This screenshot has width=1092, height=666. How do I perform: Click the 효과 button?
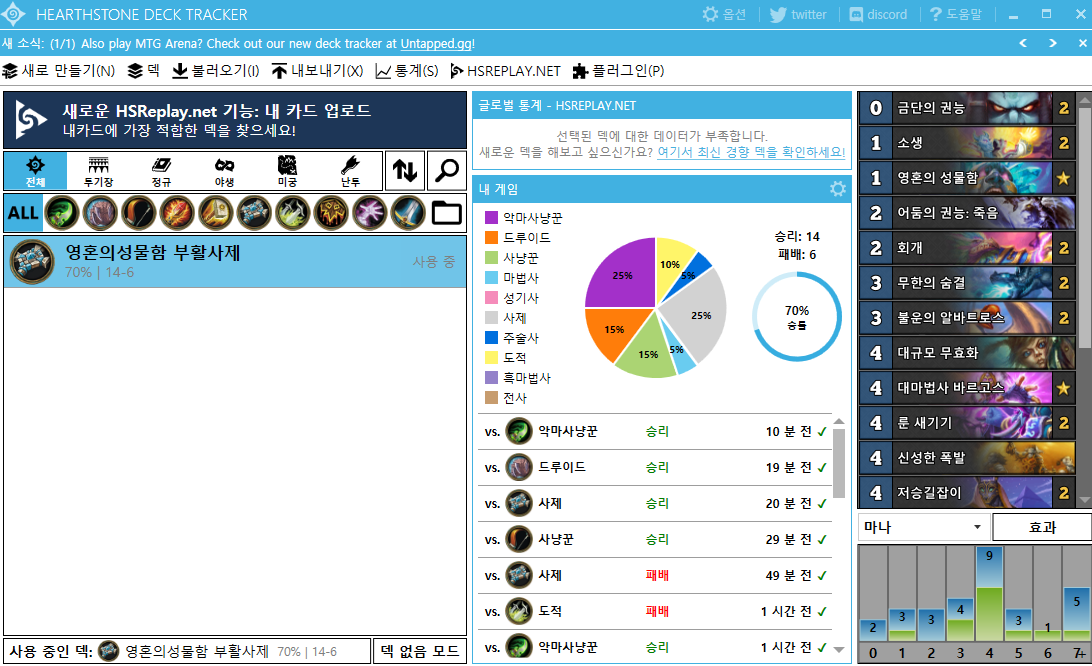tap(1042, 527)
